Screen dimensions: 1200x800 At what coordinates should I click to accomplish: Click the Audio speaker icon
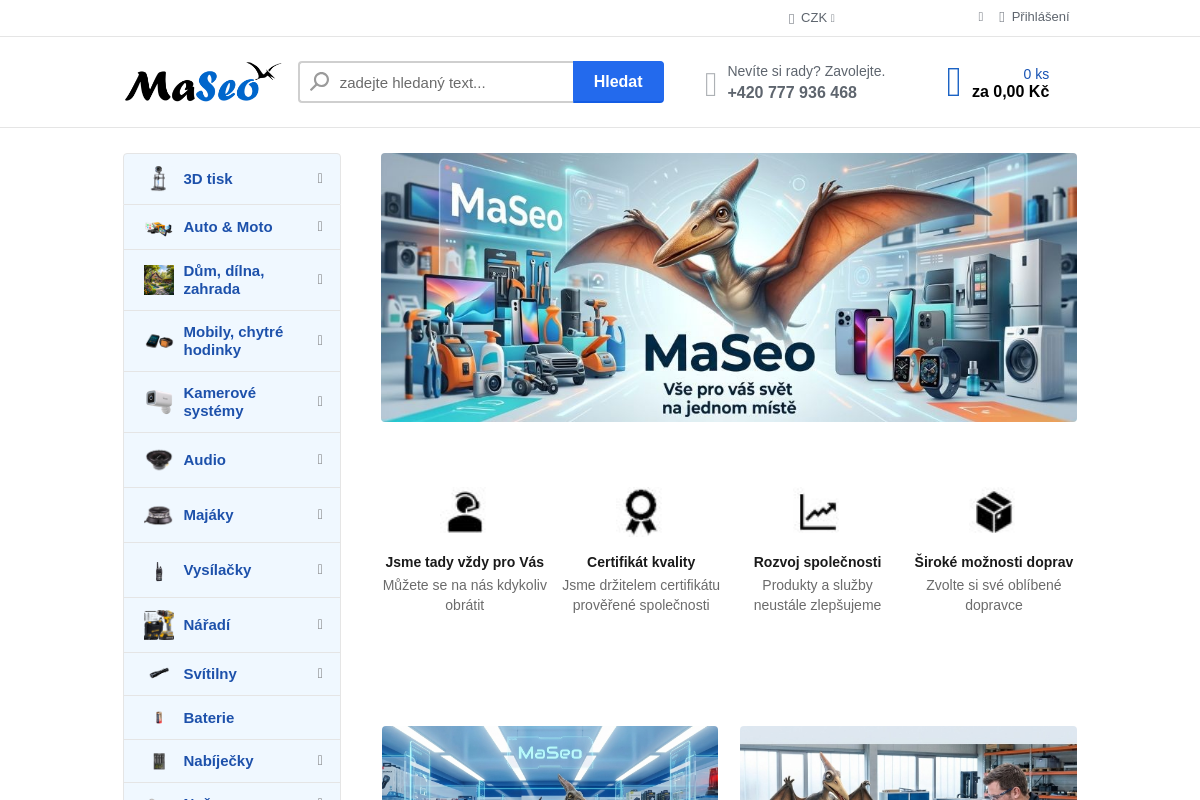click(x=159, y=460)
